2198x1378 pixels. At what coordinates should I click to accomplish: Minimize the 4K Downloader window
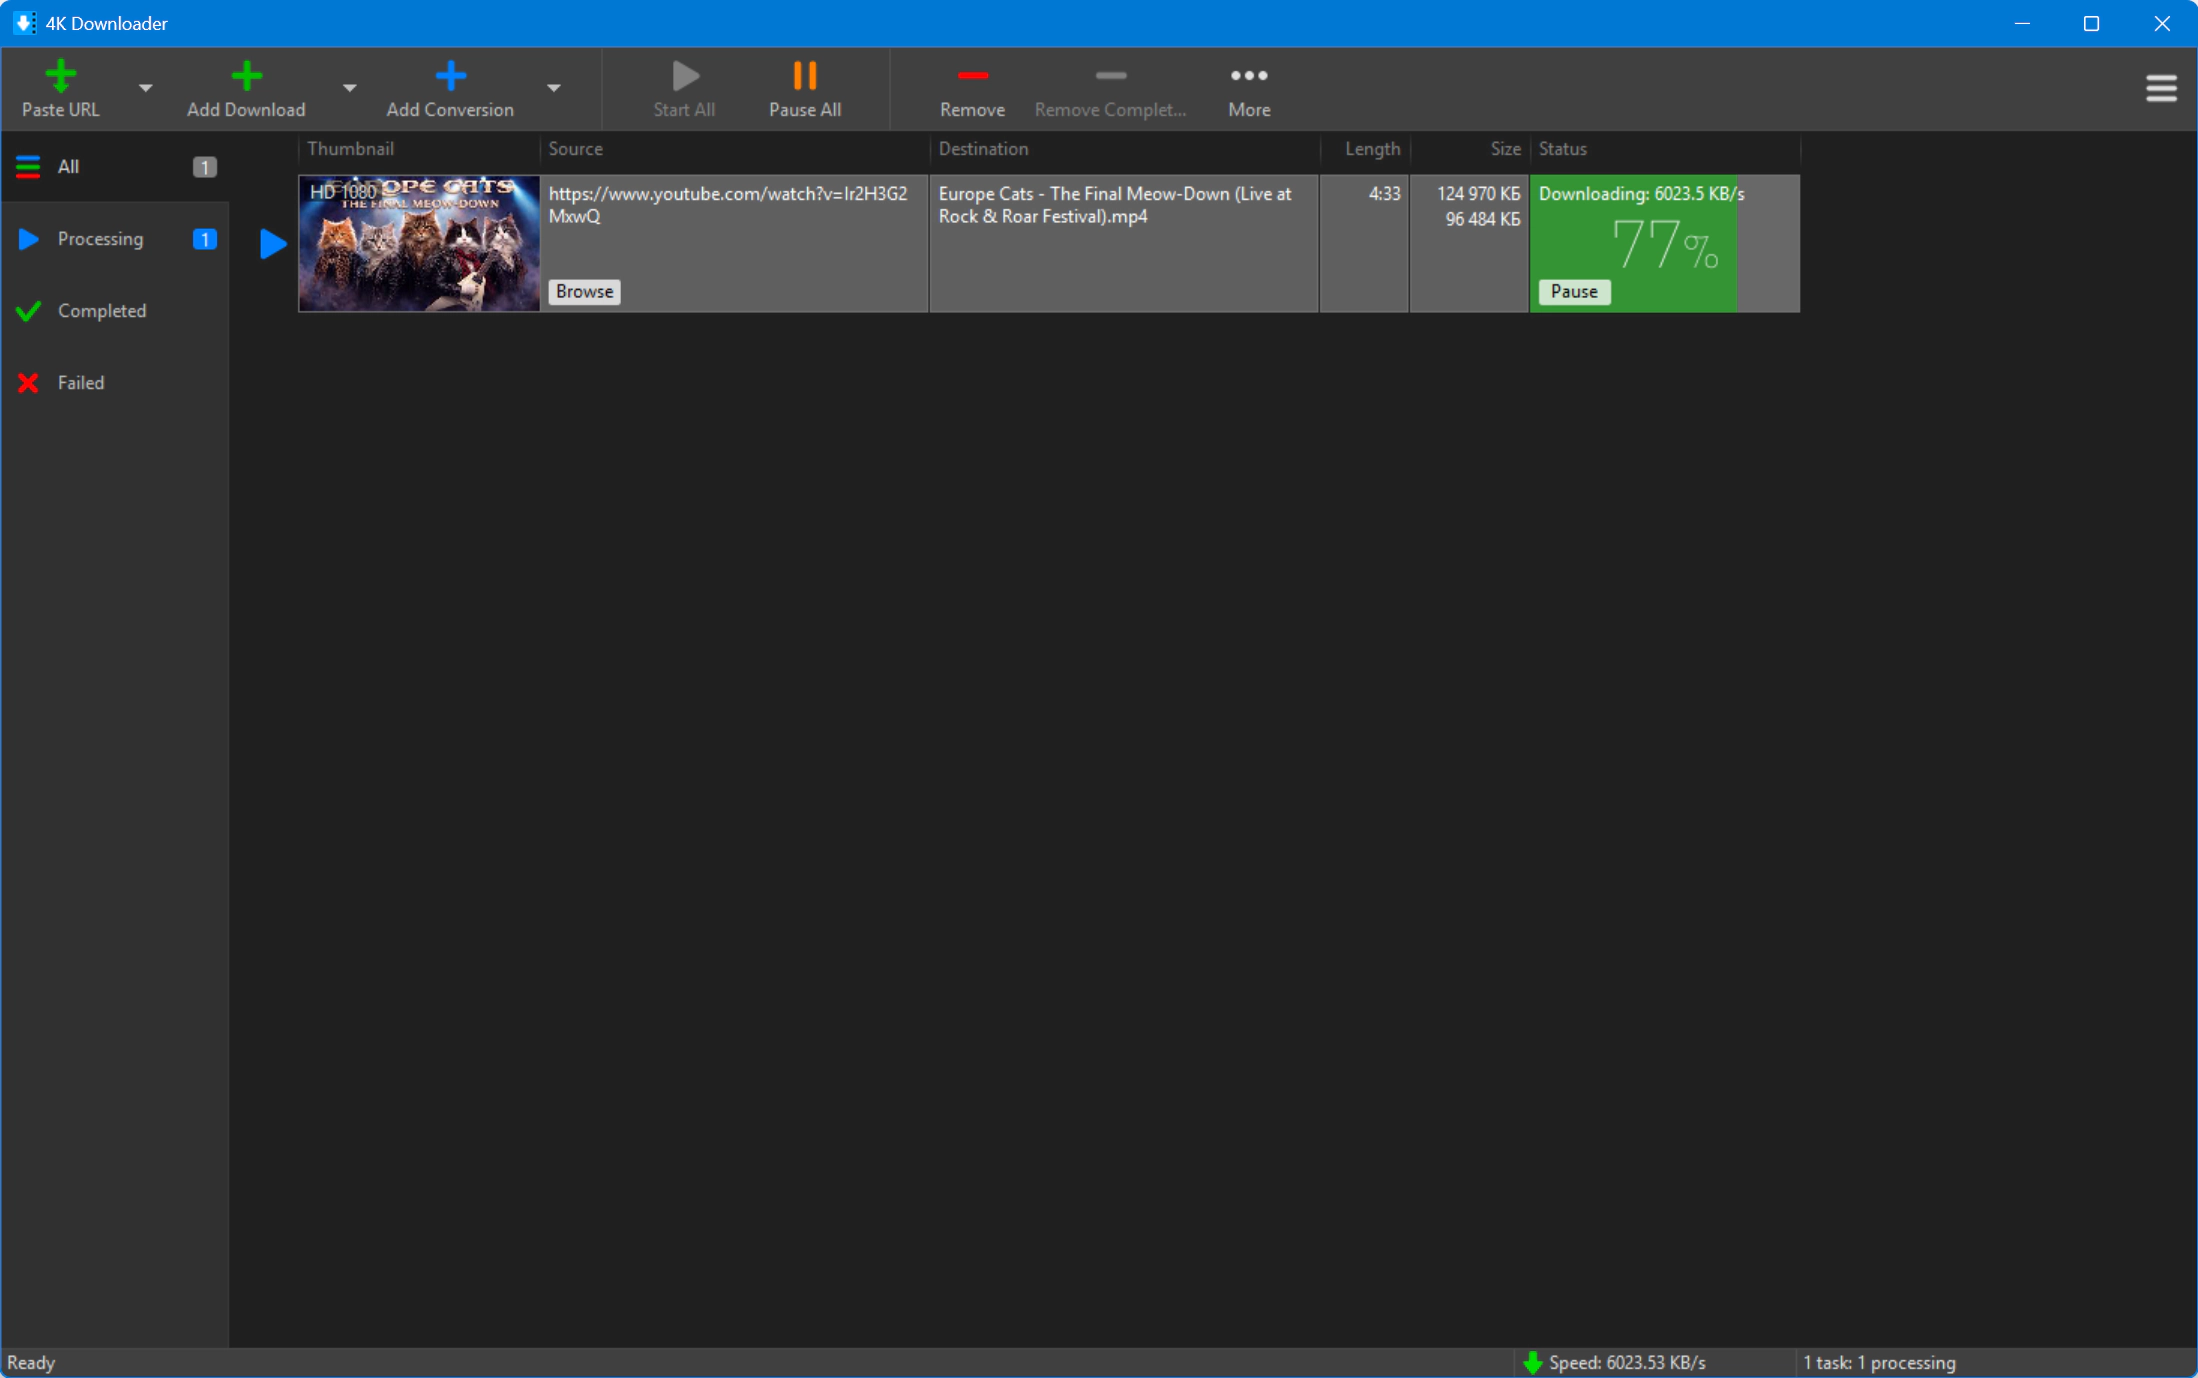click(x=2022, y=23)
